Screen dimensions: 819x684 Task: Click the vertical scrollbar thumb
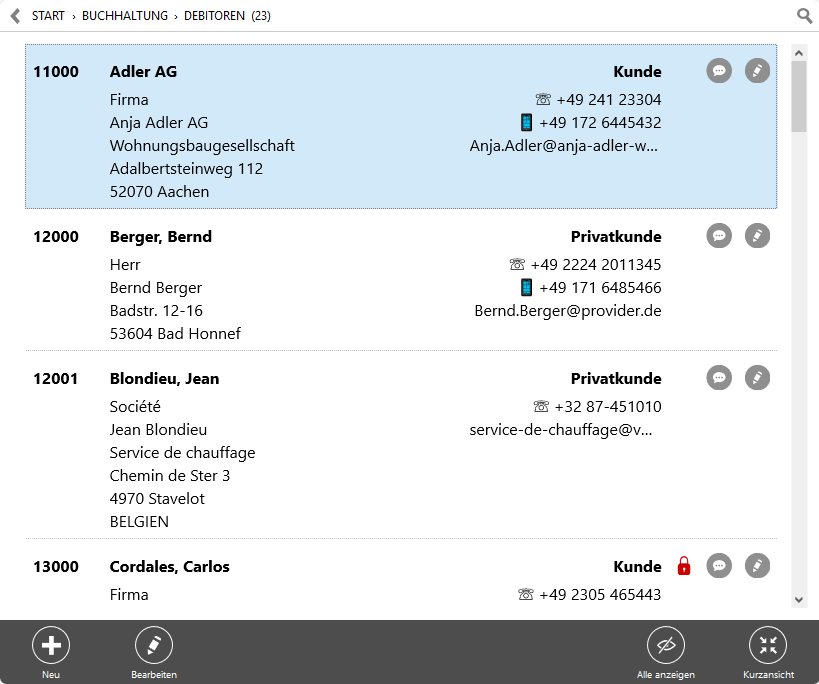[x=799, y=97]
